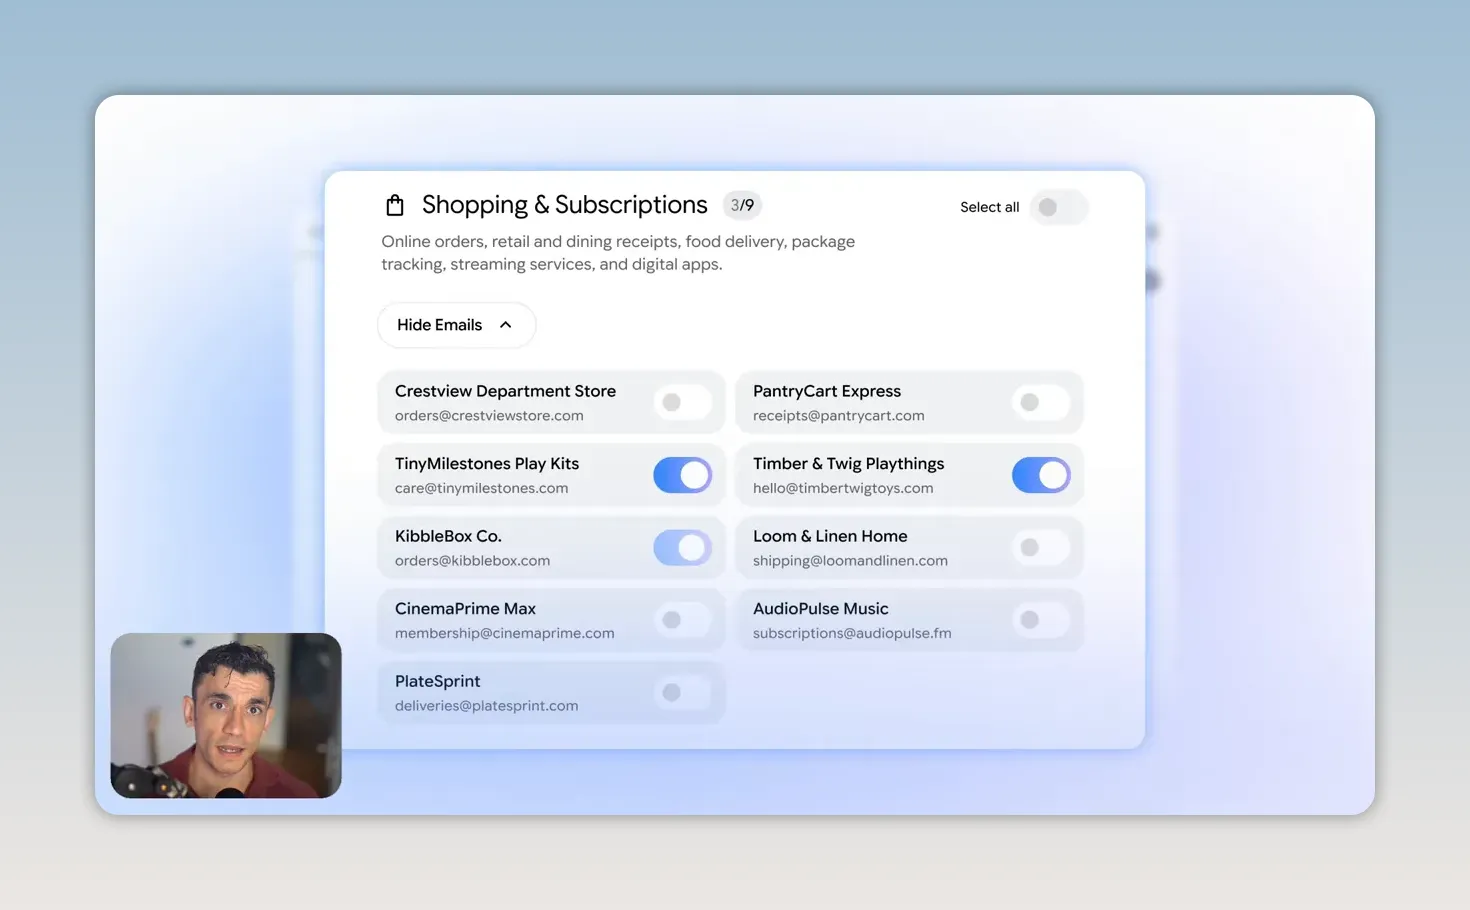Disable TinyMilestones Play Kits toggle
This screenshot has height=910, width=1470.
point(683,475)
